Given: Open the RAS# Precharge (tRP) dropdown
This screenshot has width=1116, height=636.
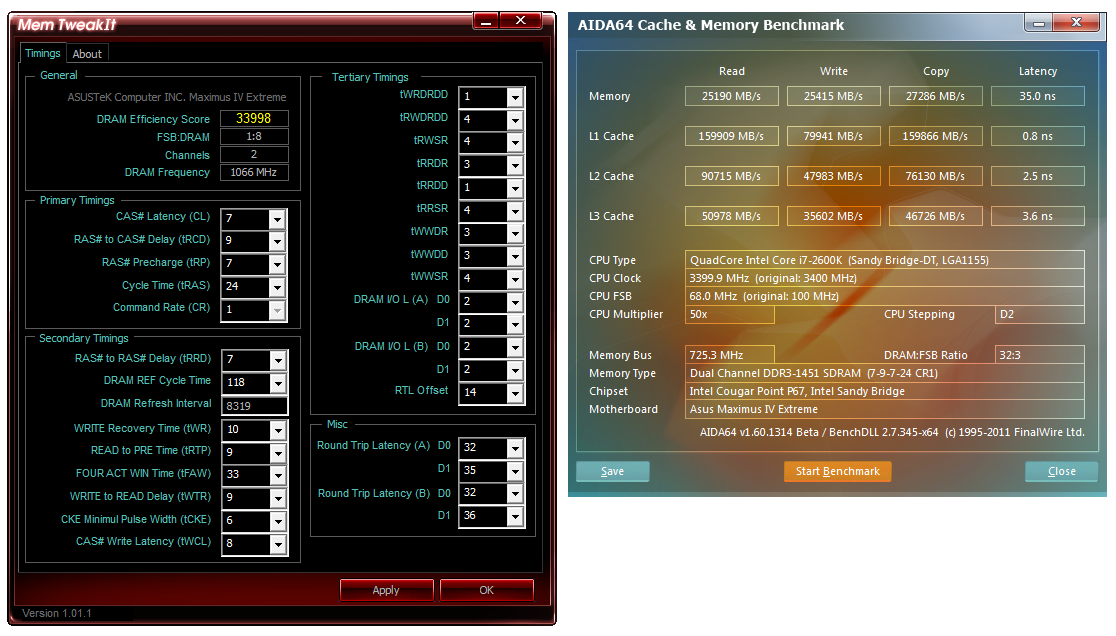Looking at the screenshot, I should coord(277,265).
